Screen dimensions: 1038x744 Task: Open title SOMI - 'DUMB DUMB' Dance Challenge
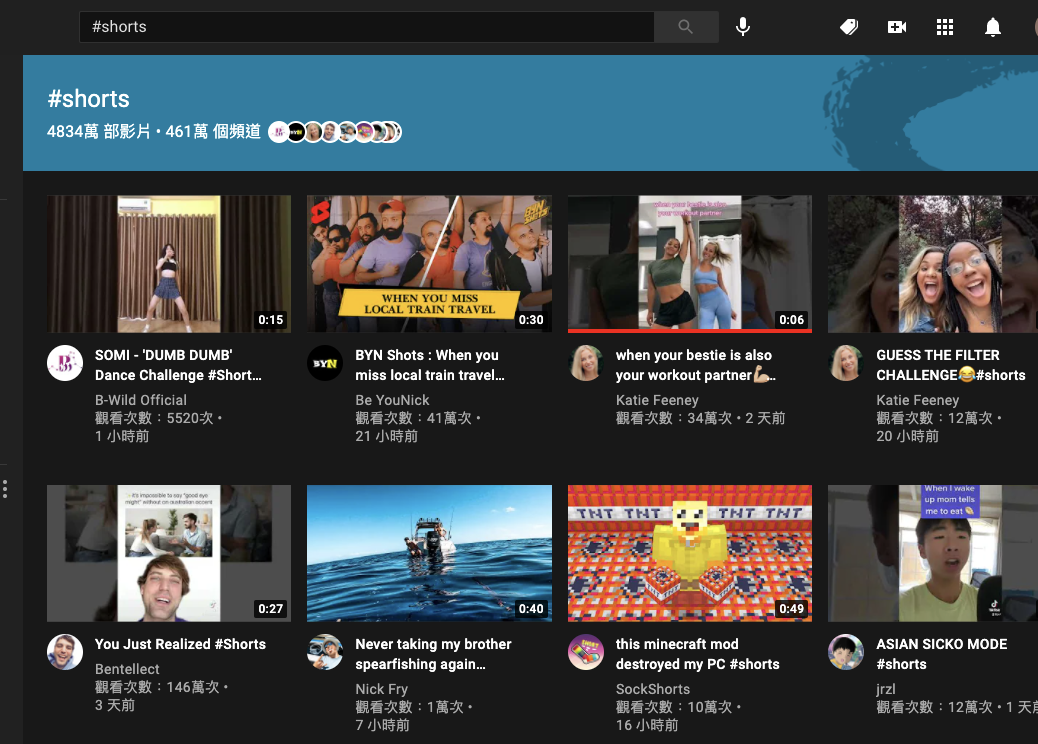click(178, 365)
